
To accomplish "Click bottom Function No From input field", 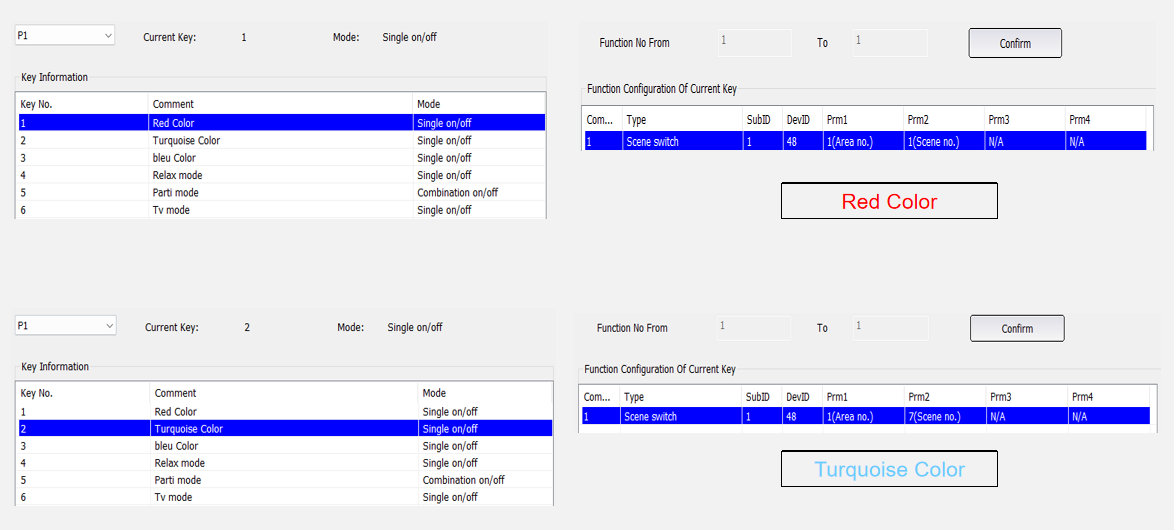I will (x=753, y=328).
